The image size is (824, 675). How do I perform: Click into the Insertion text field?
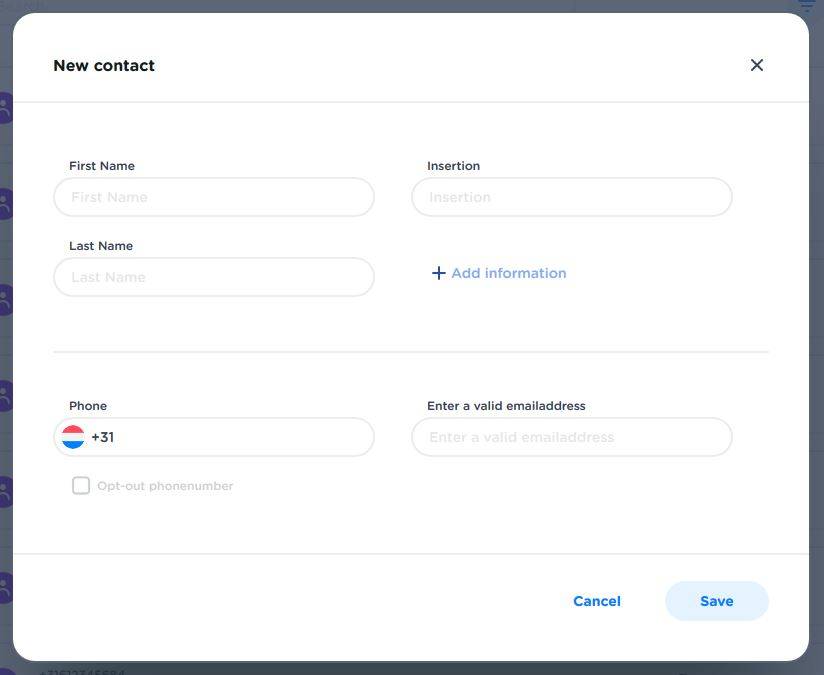pyautogui.click(x=572, y=197)
